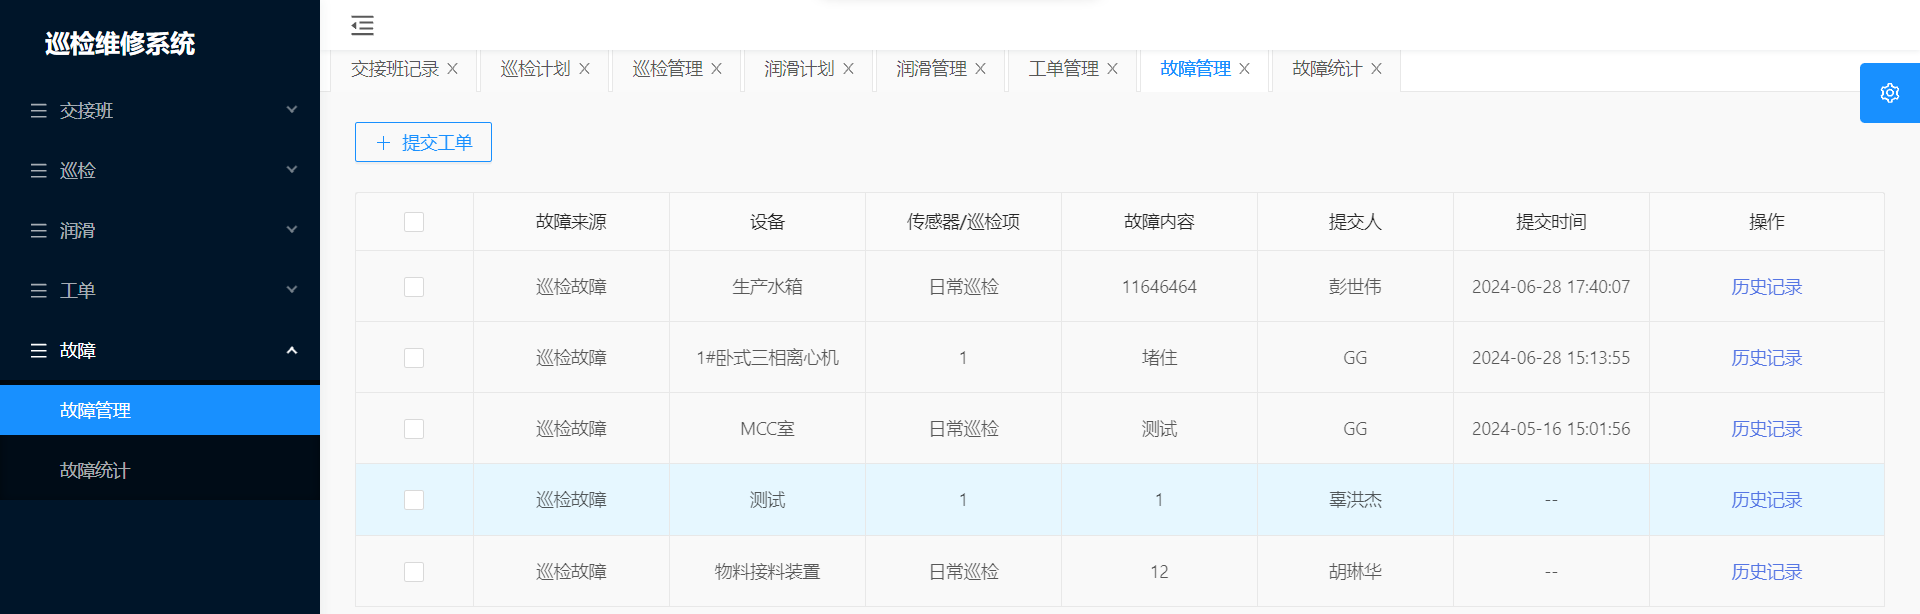Close the 巡检管理 tab

[717, 69]
